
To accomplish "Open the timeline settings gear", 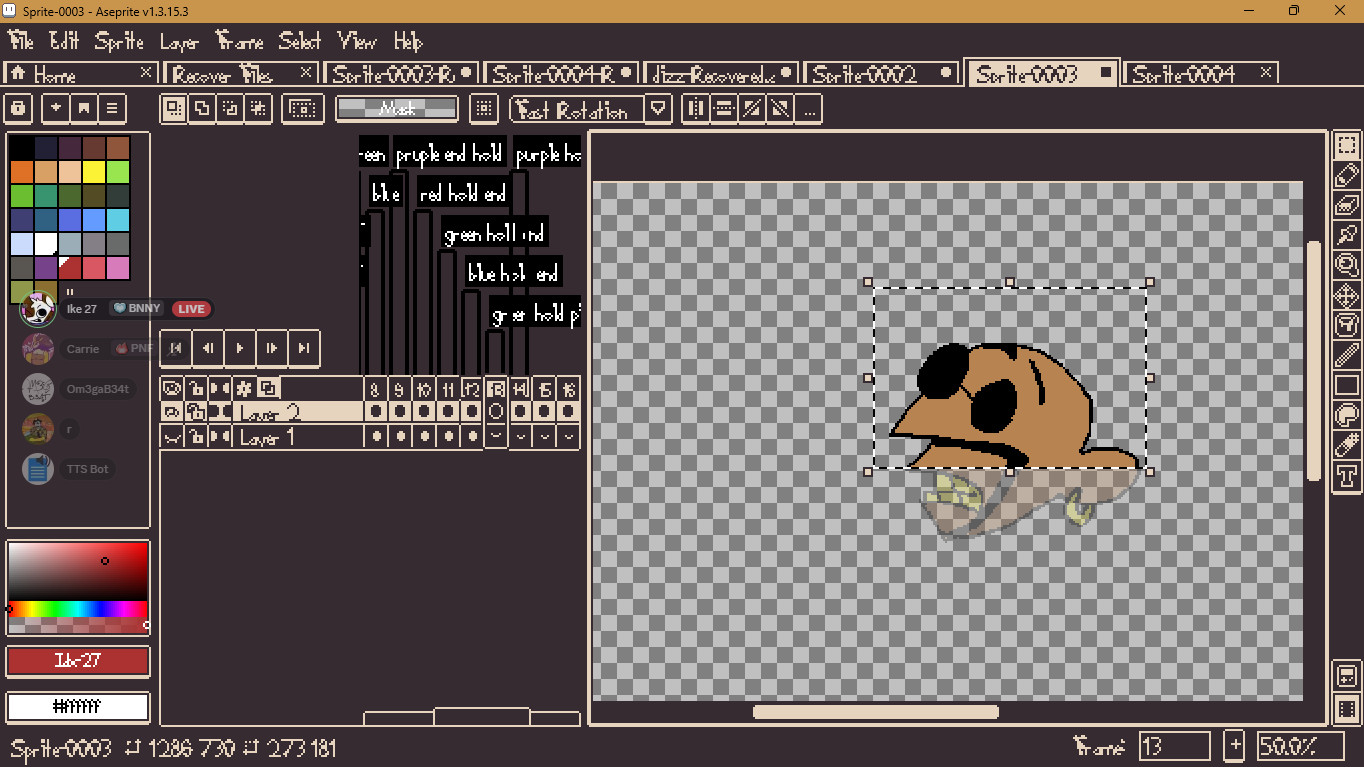I will tap(244, 388).
